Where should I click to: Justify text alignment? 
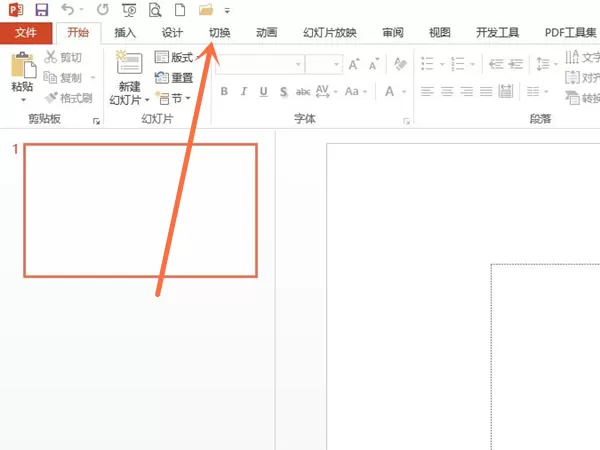coord(486,91)
